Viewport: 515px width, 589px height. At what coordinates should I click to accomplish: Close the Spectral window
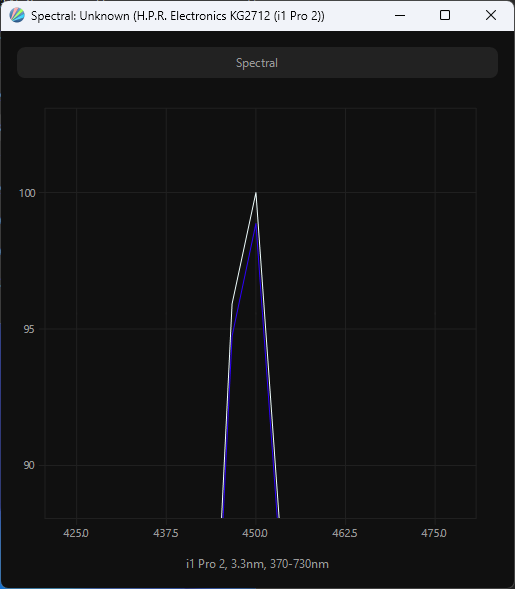pyautogui.click(x=491, y=15)
